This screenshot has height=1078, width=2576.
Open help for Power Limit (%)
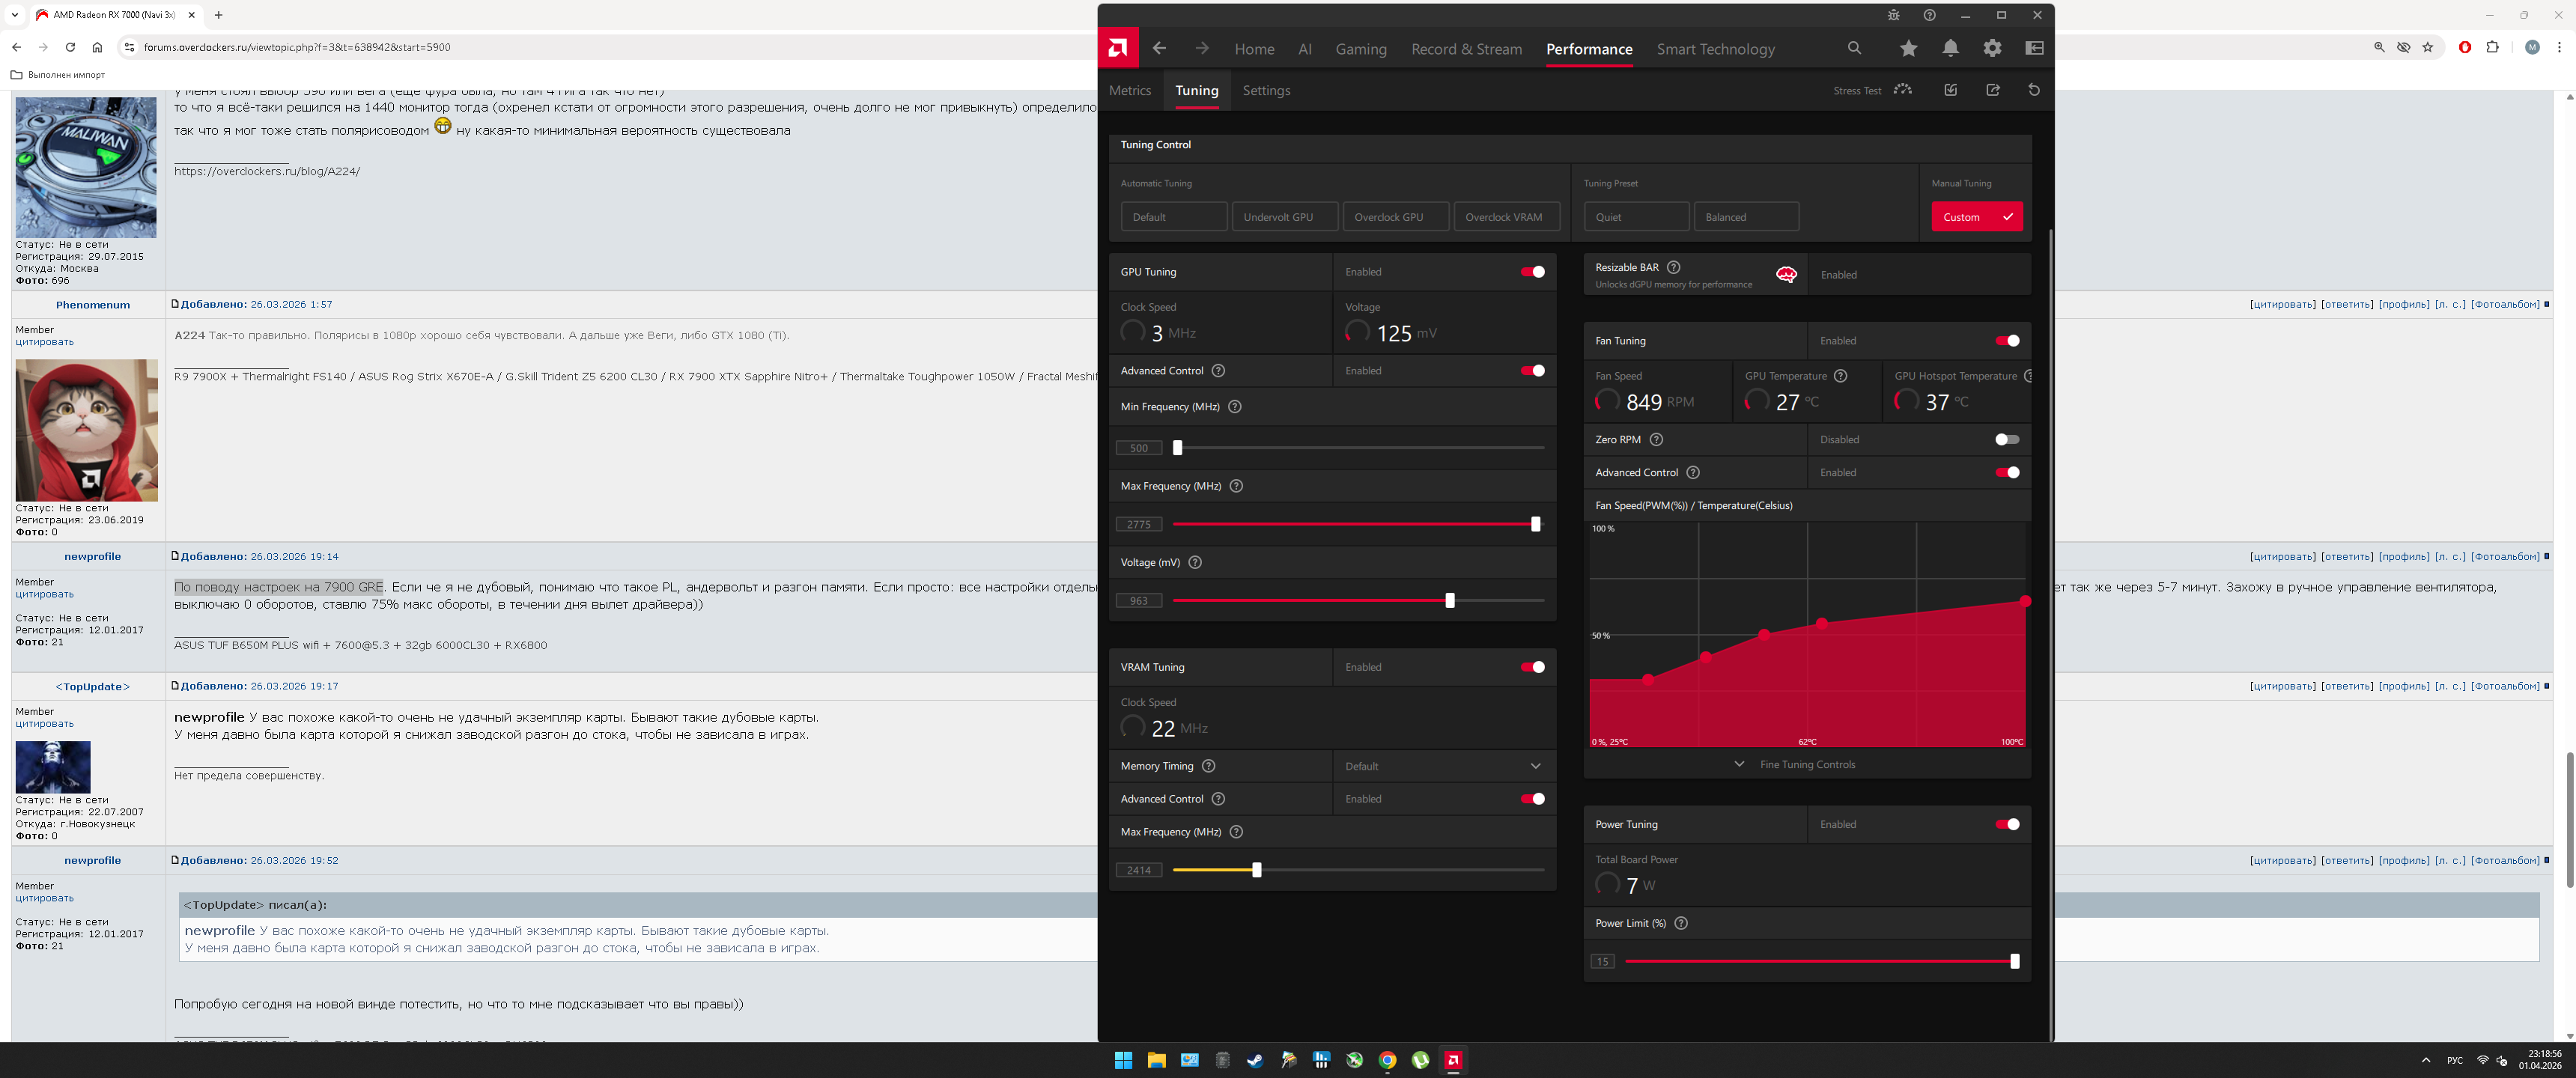point(1681,923)
